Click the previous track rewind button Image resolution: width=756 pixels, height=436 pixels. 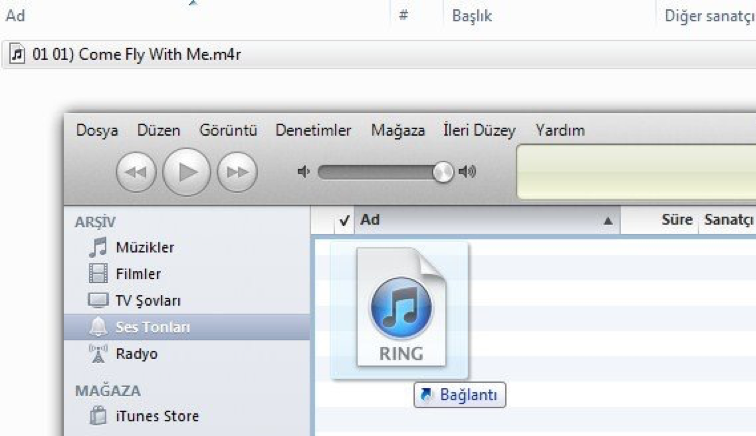click(136, 172)
